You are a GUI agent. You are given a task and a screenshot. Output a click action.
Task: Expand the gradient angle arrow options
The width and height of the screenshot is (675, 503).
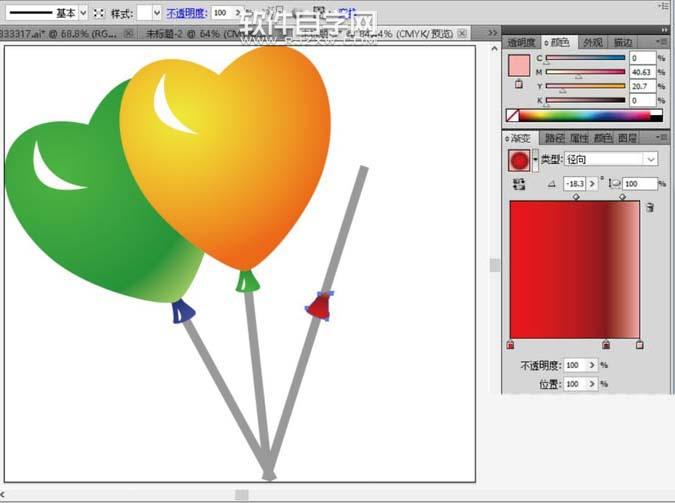[592, 184]
